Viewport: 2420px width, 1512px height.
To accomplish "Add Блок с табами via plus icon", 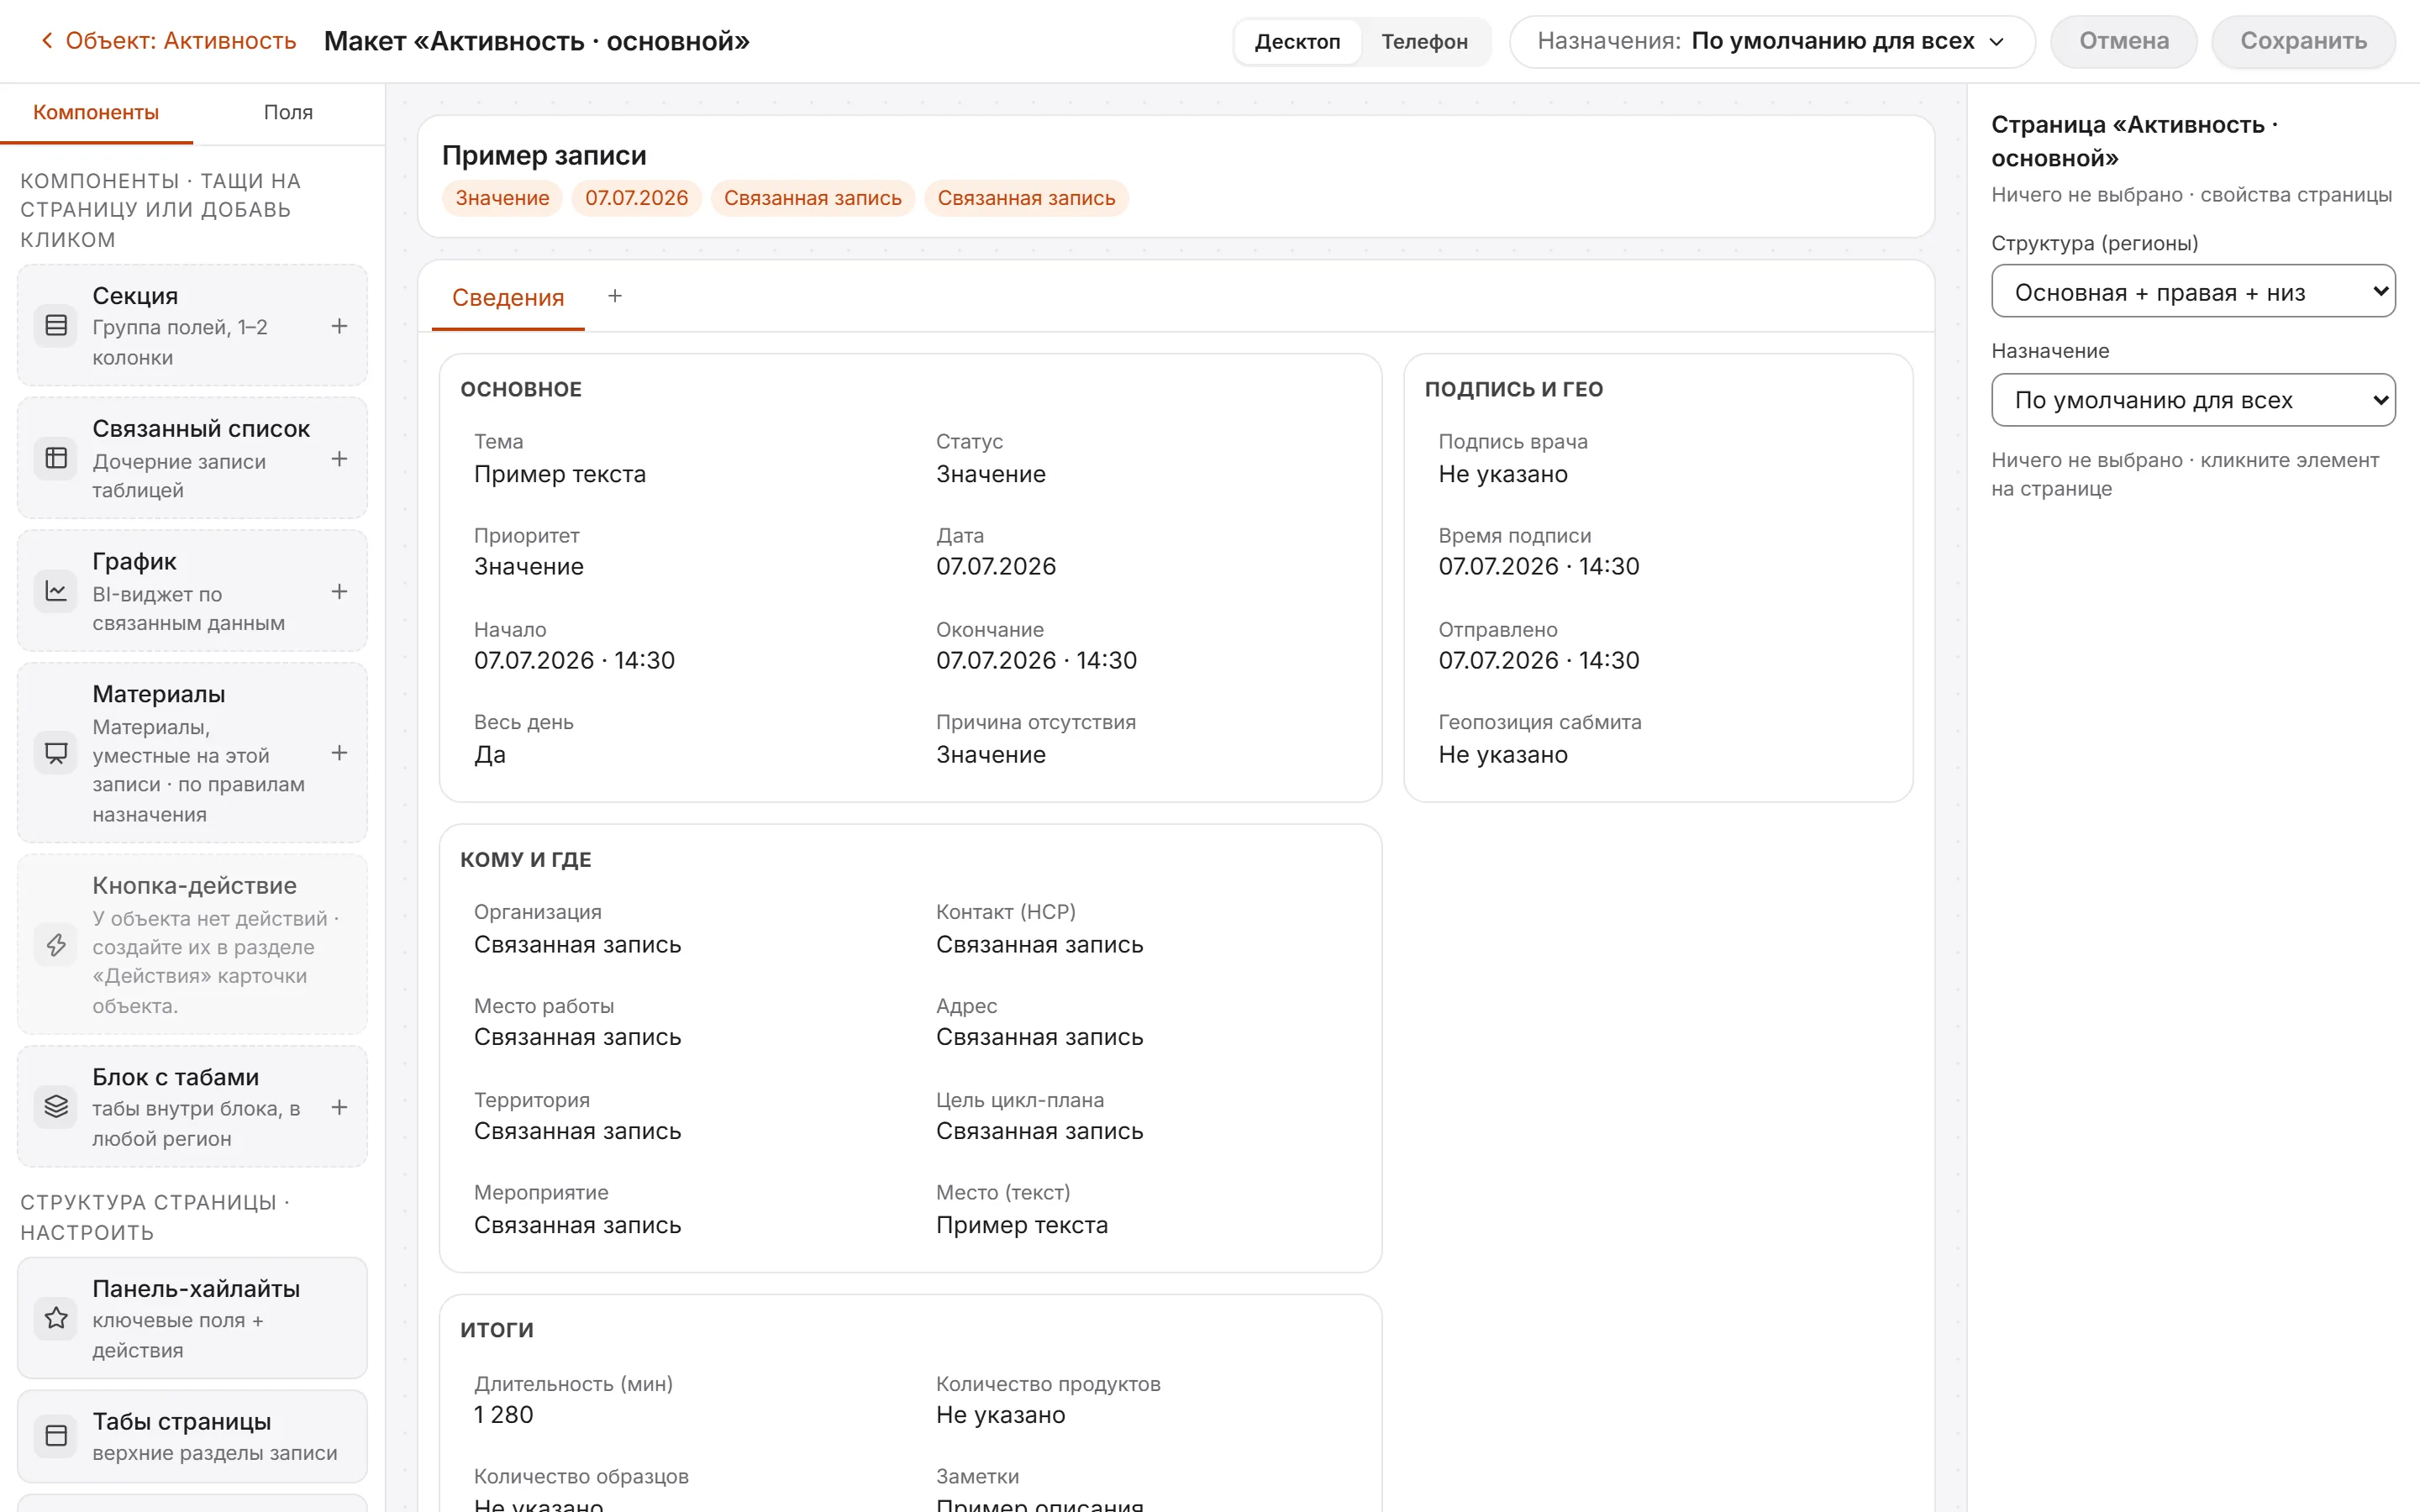I will [x=339, y=1107].
